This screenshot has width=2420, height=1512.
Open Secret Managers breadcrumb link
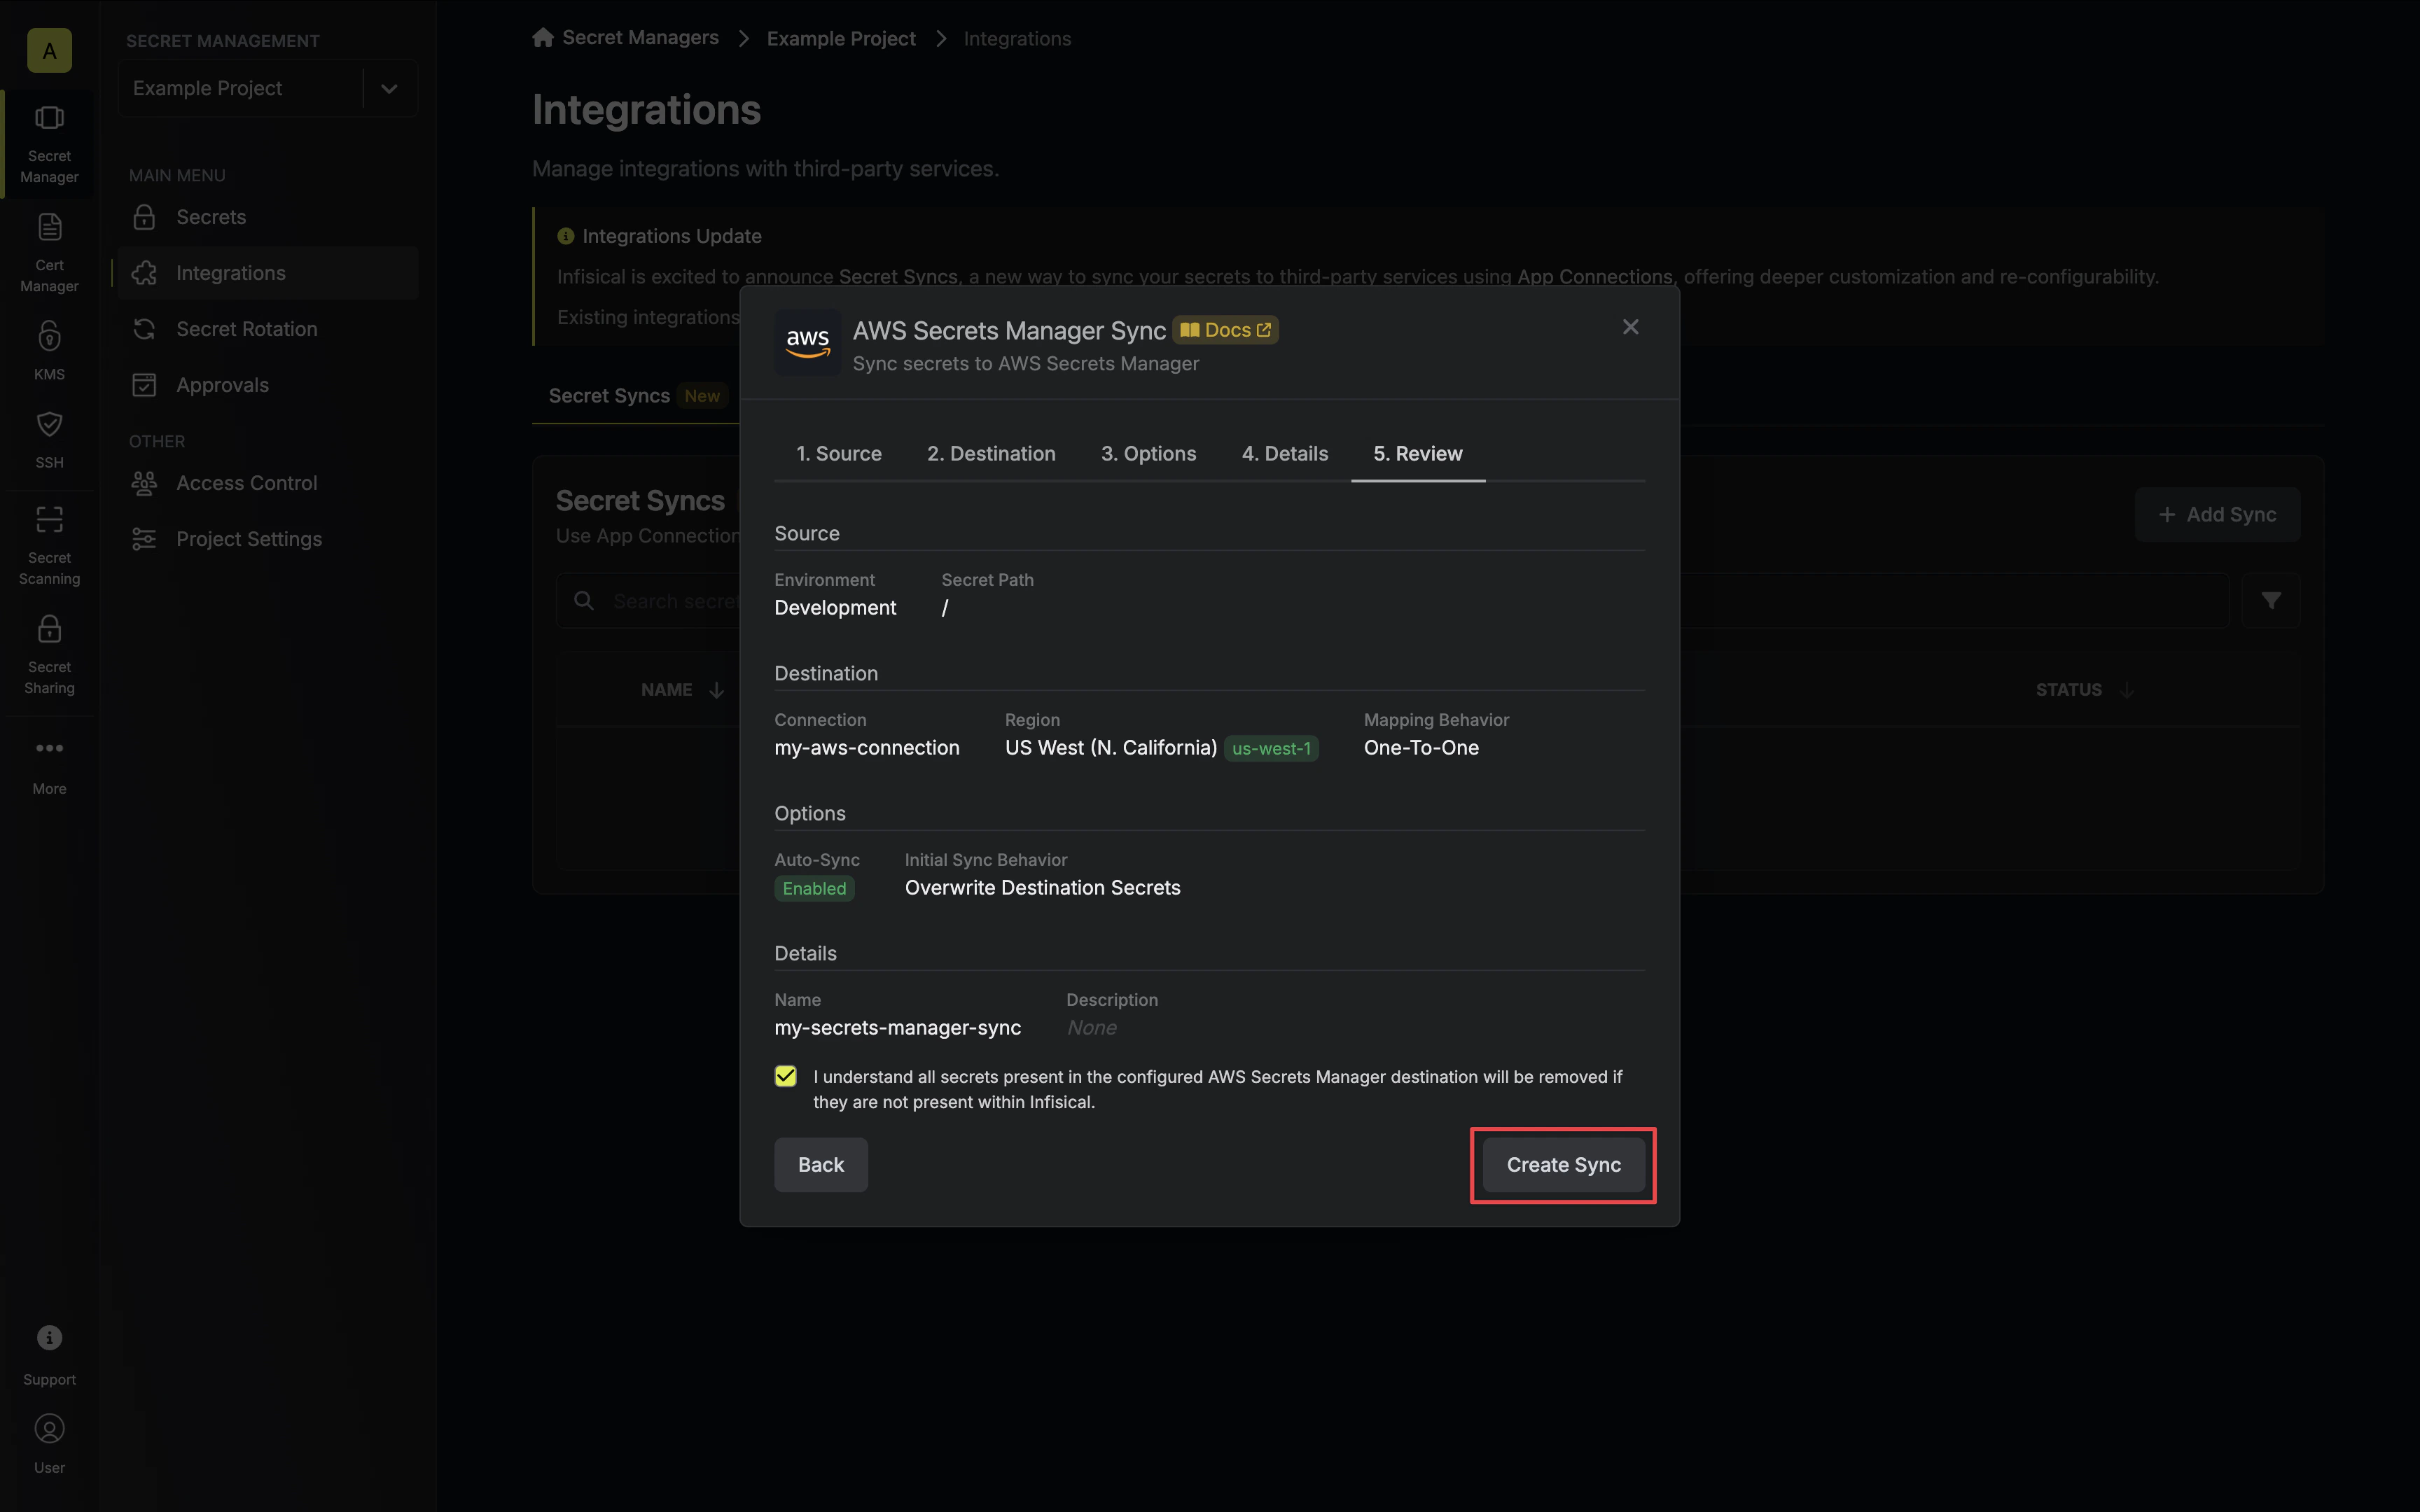point(640,38)
